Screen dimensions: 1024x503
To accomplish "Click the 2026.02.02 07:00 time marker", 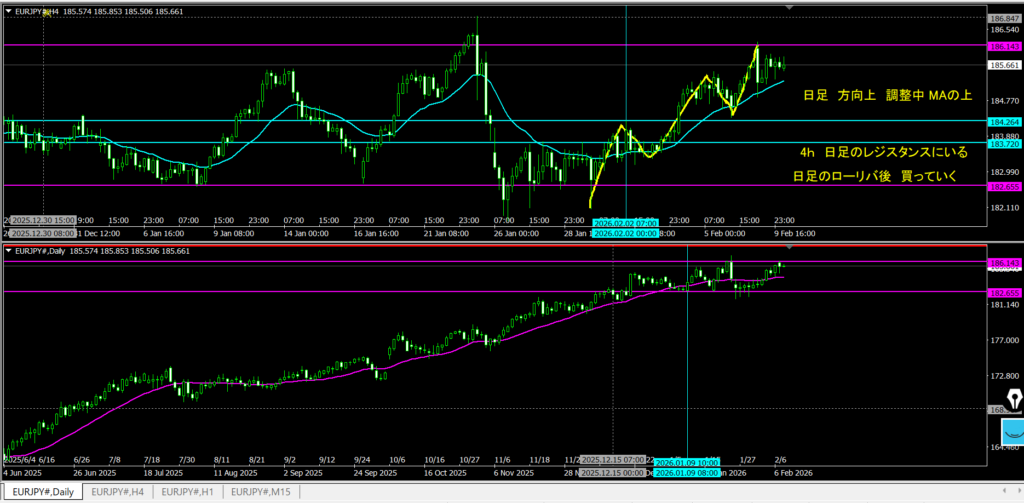I will tap(625, 223).
